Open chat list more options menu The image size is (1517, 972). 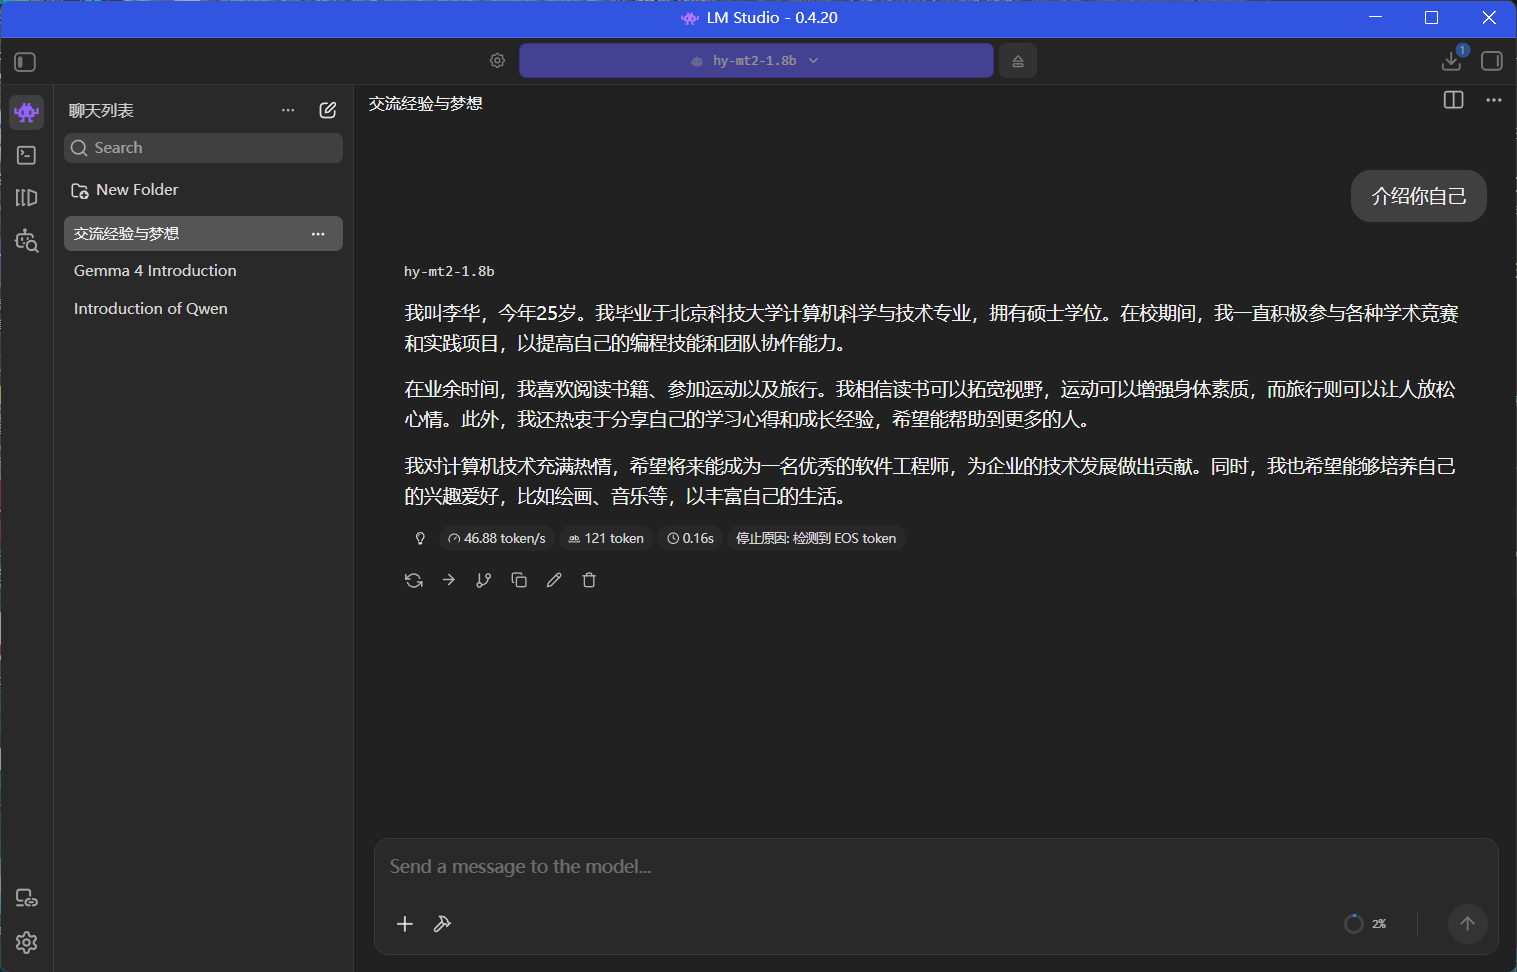(288, 110)
